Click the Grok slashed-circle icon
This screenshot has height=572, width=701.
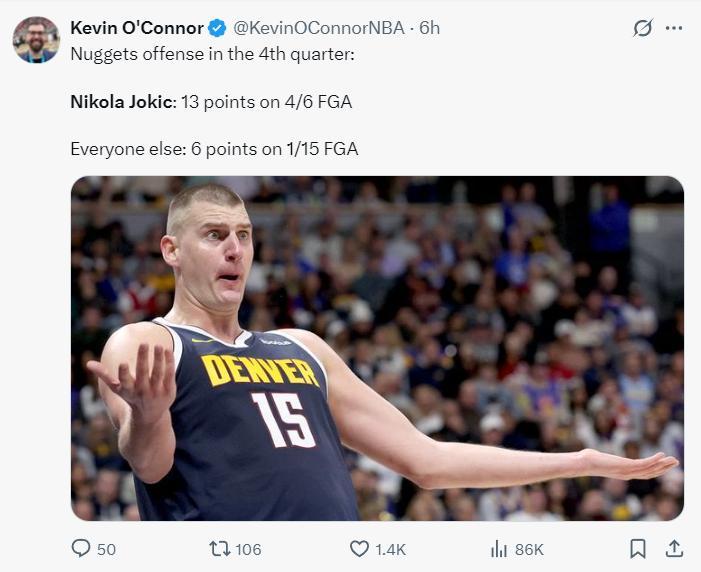tap(643, 28)
